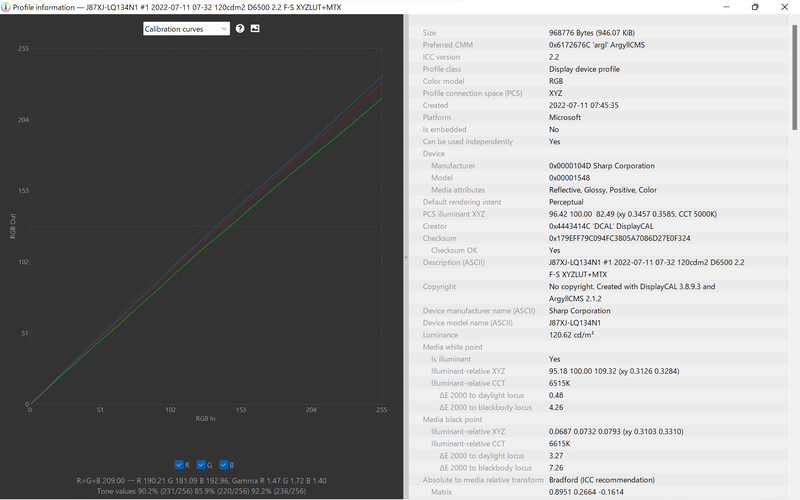This screenshot has width=800, height=500.
Task: Select the checksum value '0x179EFF79C094FC3805A7086D27E0F324'
Action: tap(619, 238)
